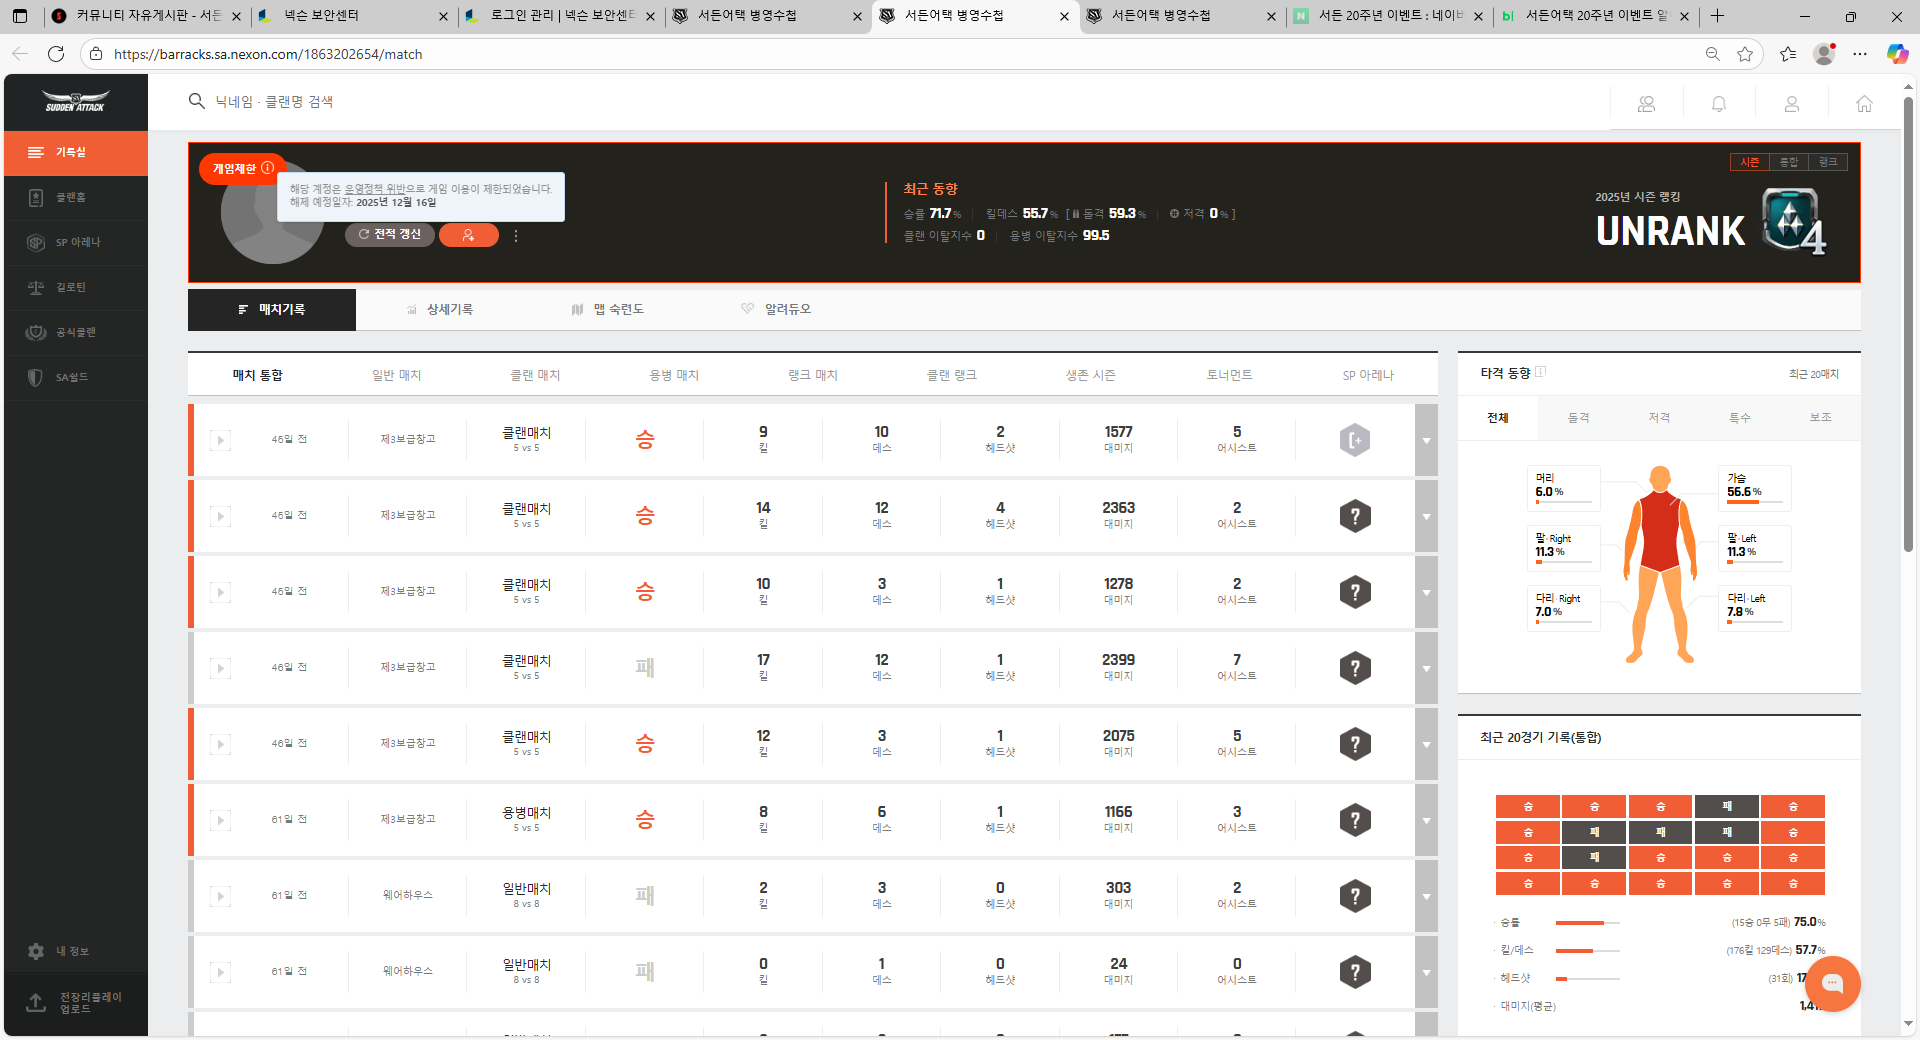Click the add friend icon button
Viewport: 1920px width, 1040px height.
point(468,235)
